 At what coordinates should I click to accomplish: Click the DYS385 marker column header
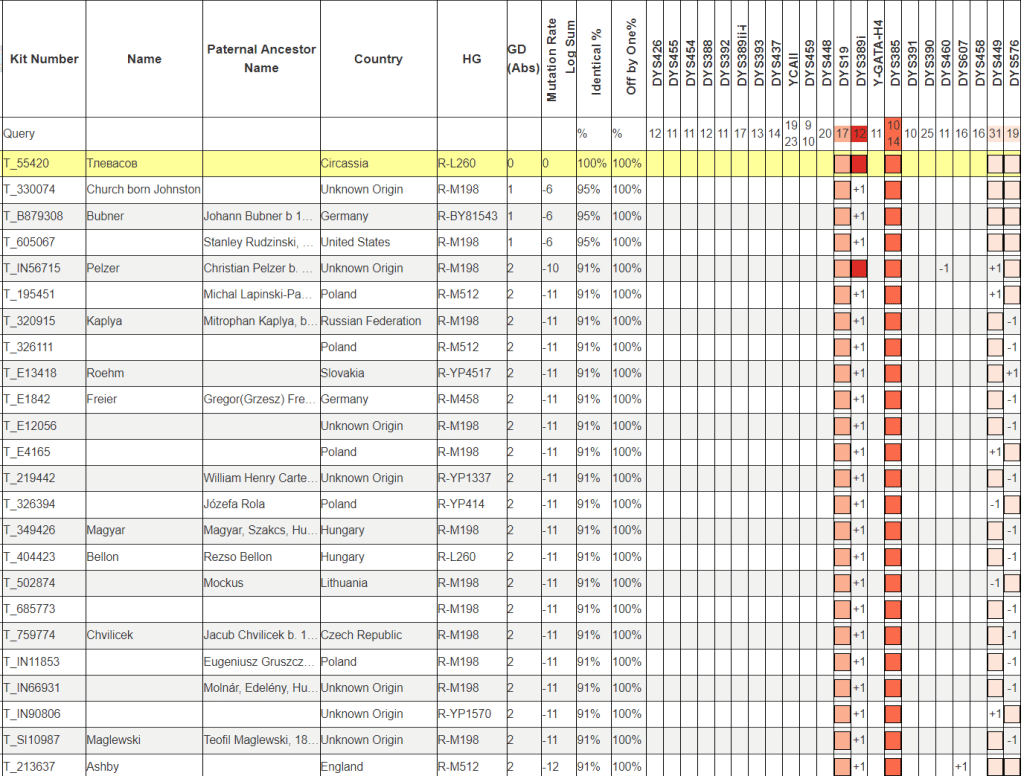[x=894, y=59]
